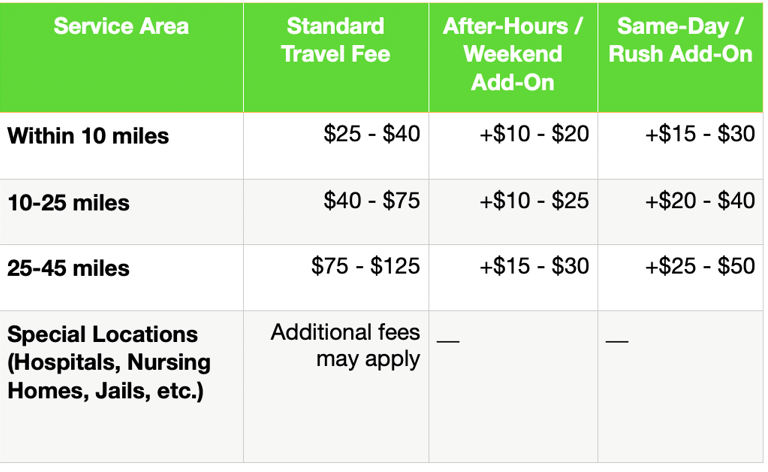Select the +$15 - $30 after-hours cell in 25-45 miles row
This screenshot has height=472, width=768.
pos(513,278)
